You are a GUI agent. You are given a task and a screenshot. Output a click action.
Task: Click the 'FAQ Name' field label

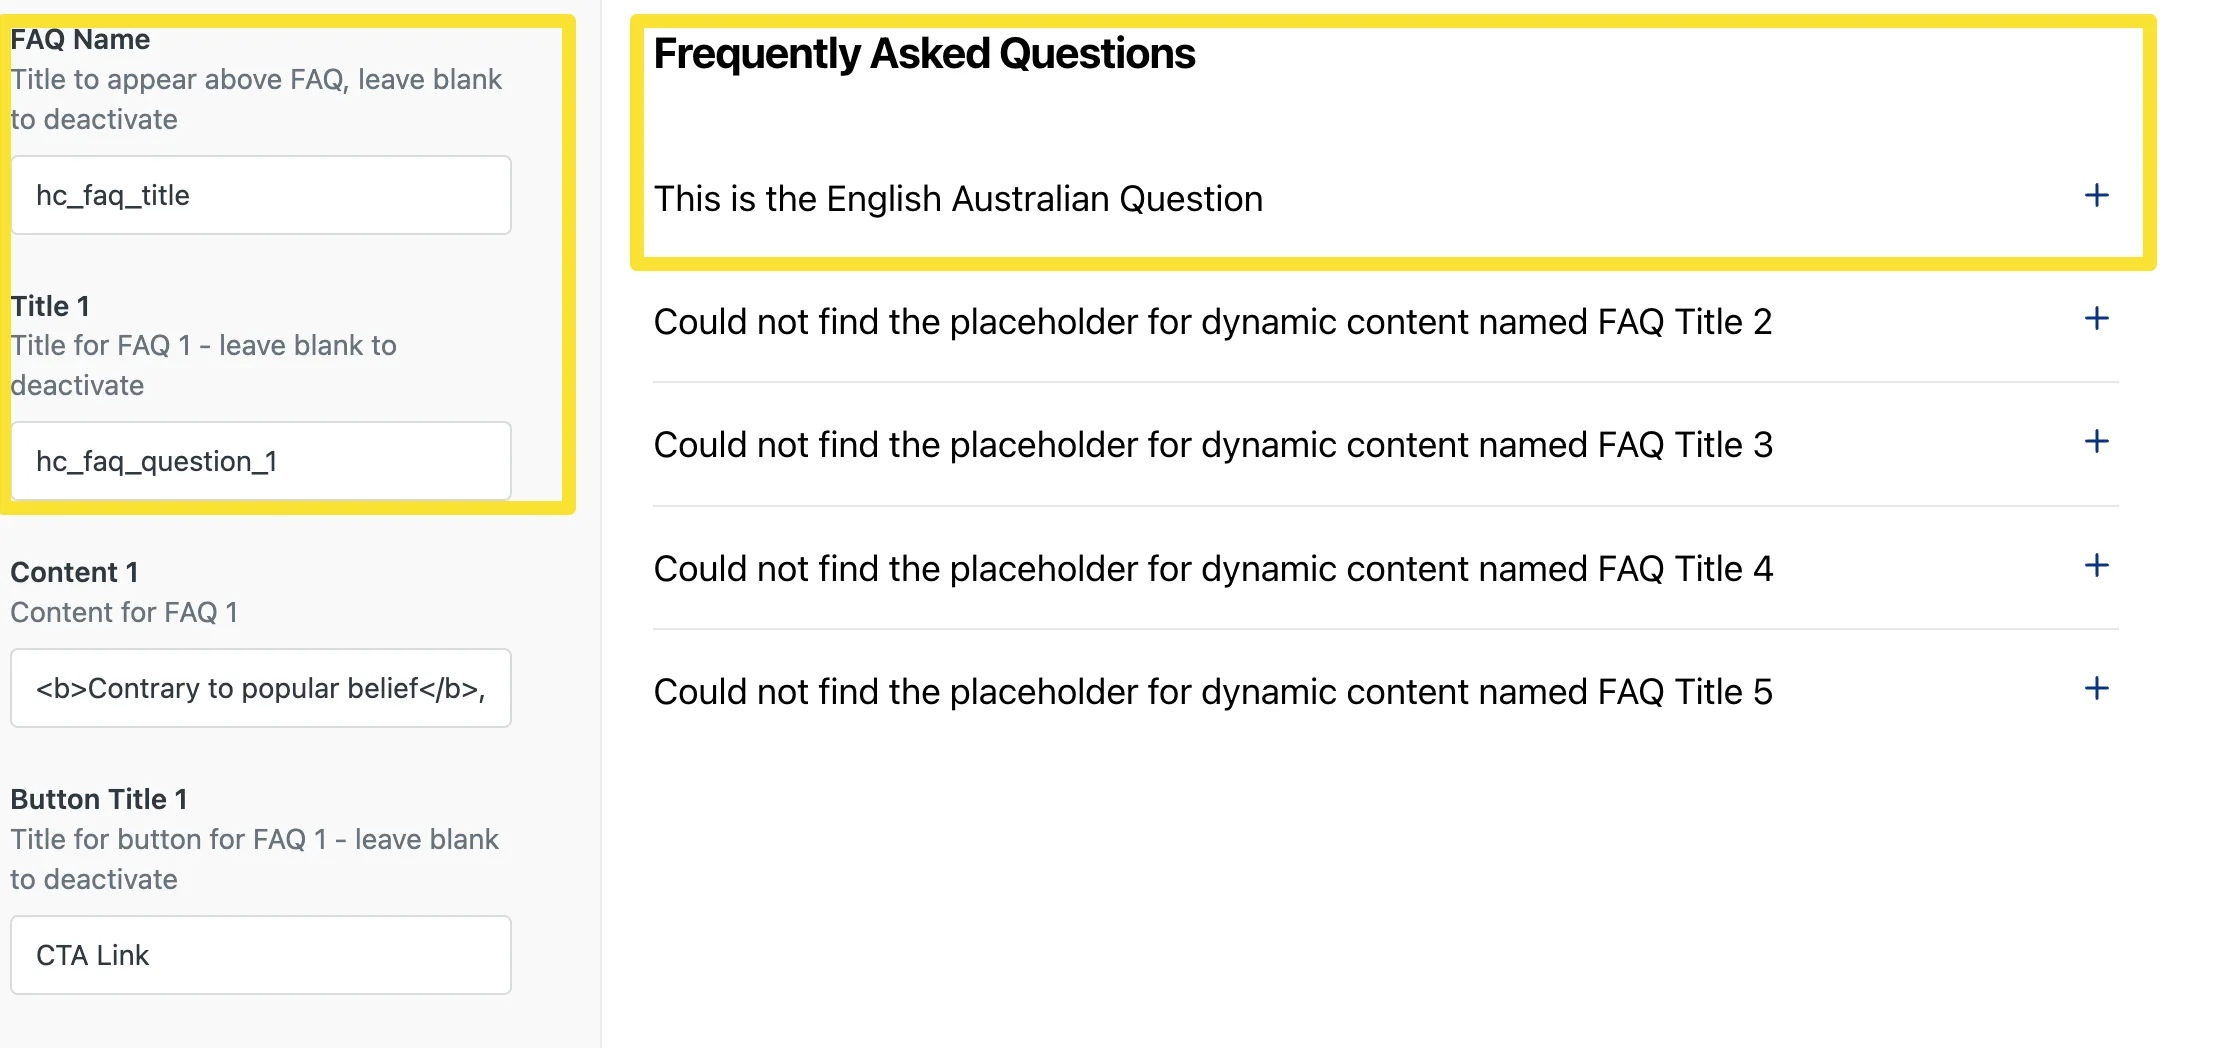80,40
